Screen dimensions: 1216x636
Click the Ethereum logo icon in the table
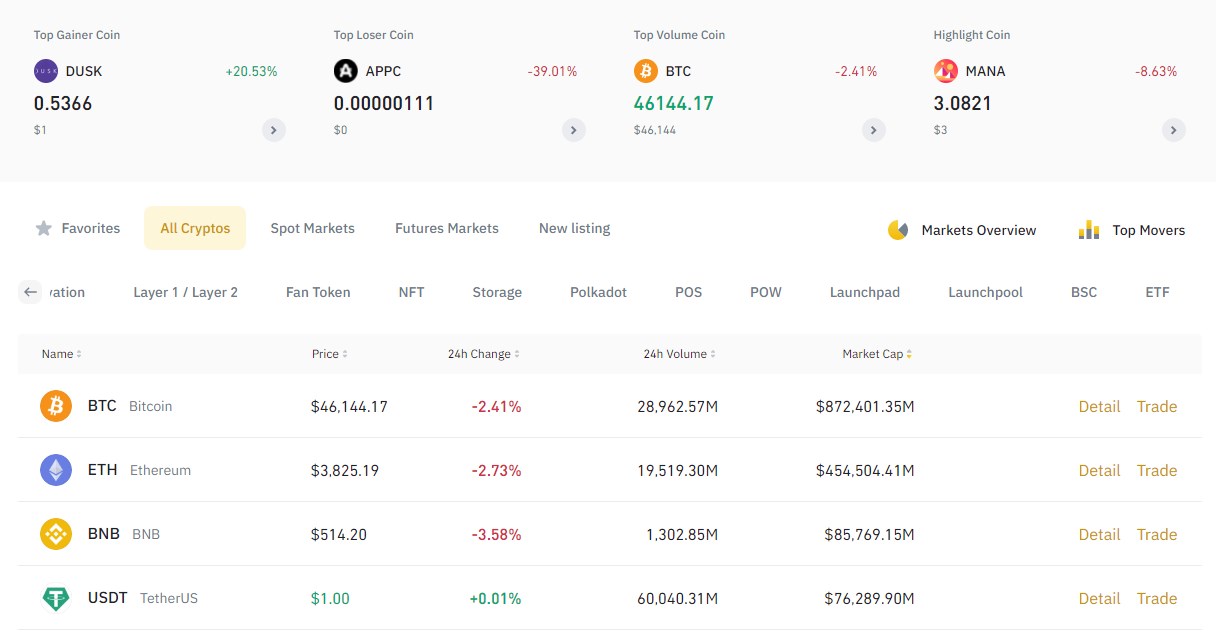pos(56,470)
